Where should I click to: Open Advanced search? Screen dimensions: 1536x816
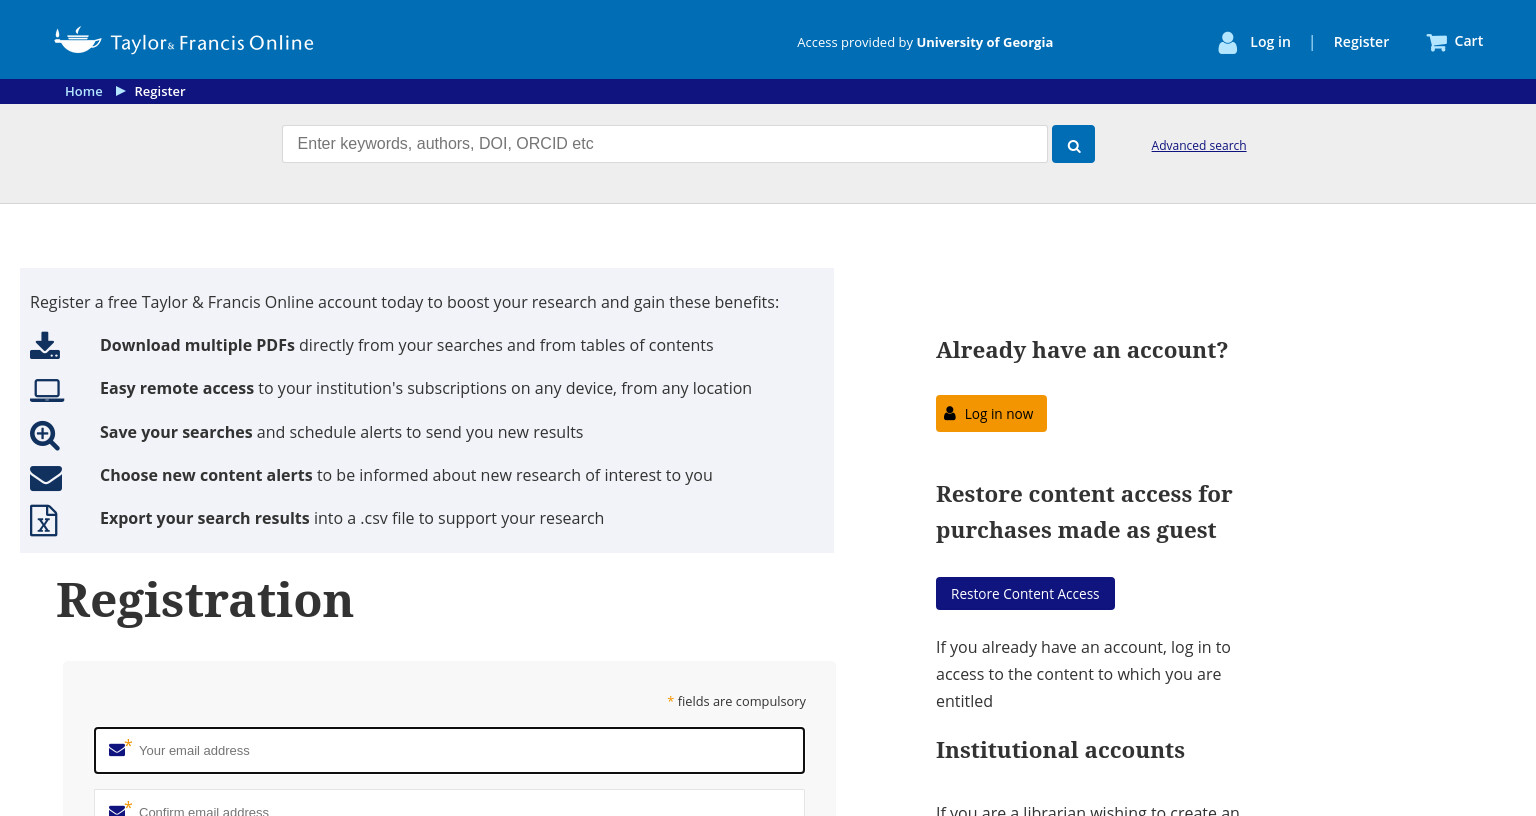coord(1198,145)
